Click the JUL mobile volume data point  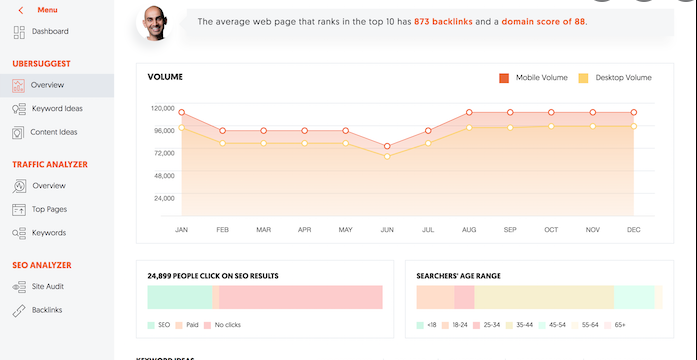coord(428,131)
